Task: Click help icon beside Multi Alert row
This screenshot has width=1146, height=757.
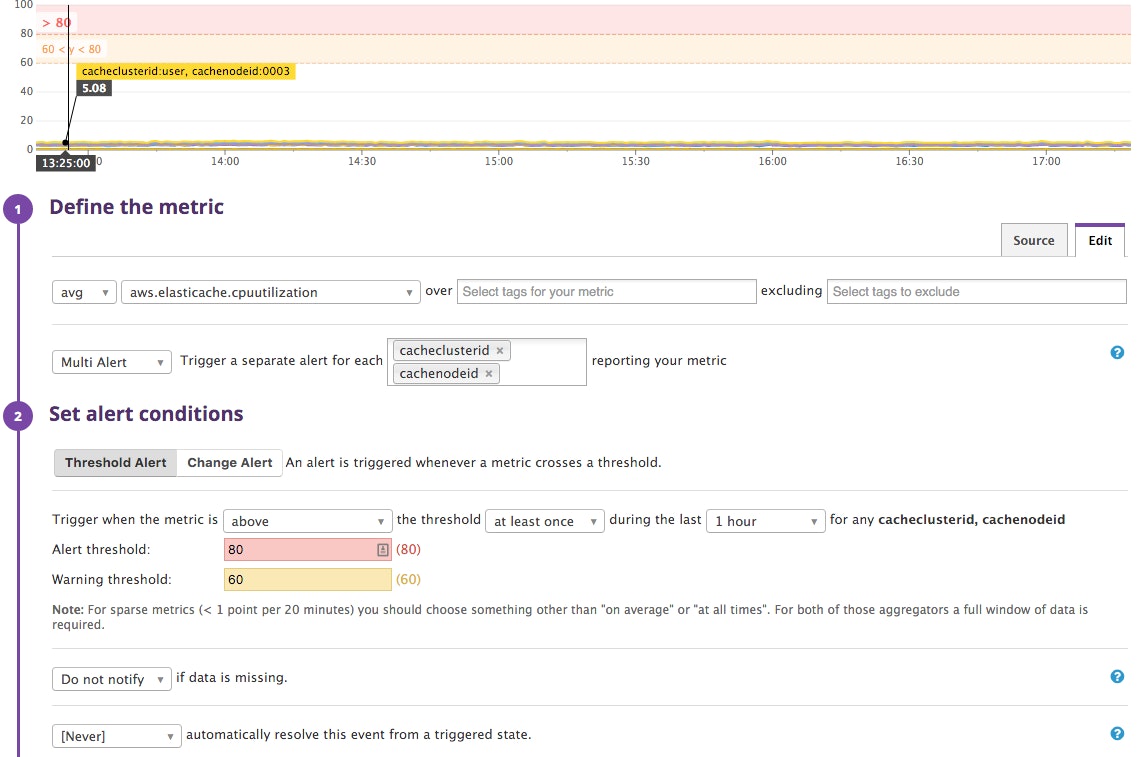Action: (x=1117, y=353)
